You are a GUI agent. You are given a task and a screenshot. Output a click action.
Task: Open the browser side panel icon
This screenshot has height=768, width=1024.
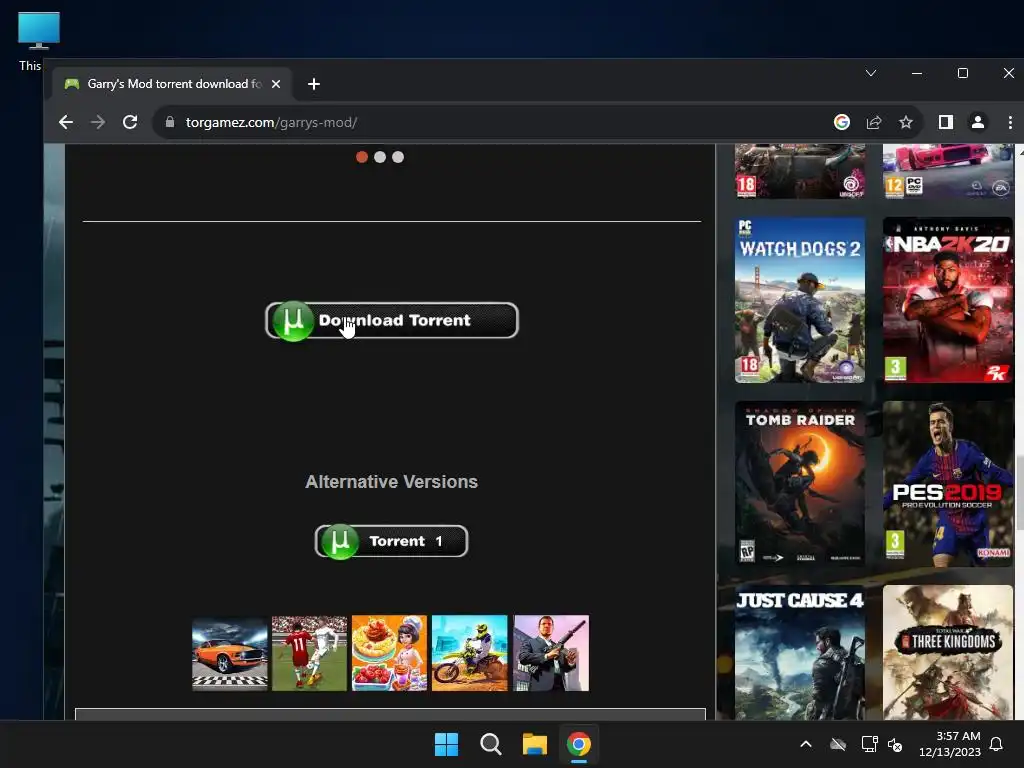click(x=946, y=122)
